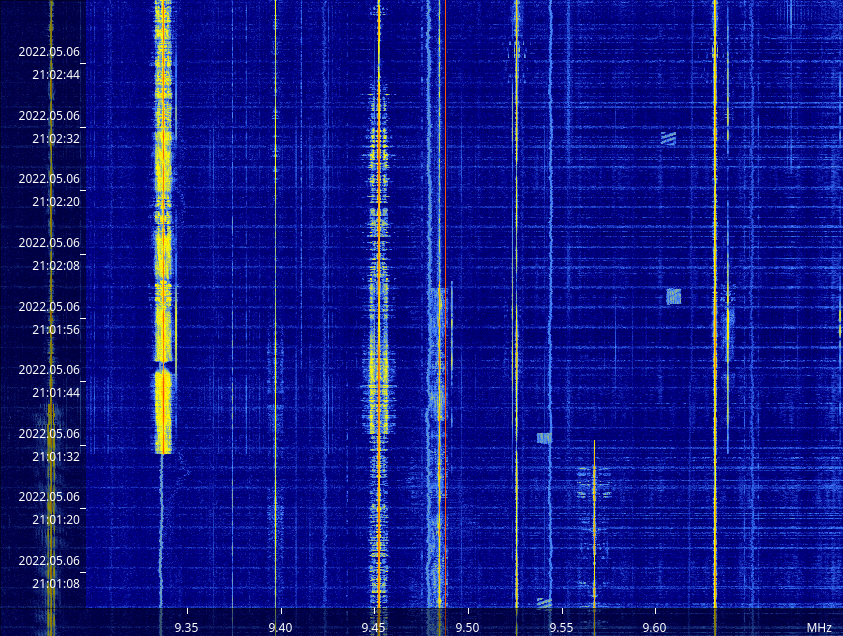Viewport: 843px width, 636px height.
Task: Click the 9.55 frequency axis label
Action: click(561, 627)
